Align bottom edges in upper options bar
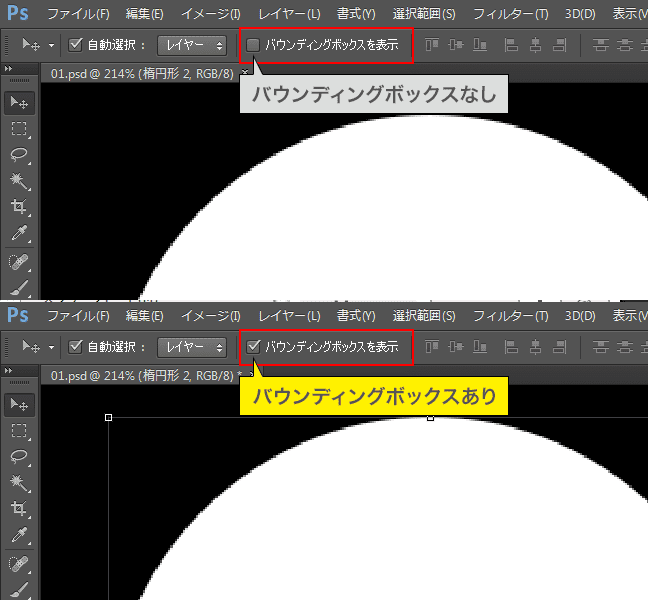 tap(480, 45)
